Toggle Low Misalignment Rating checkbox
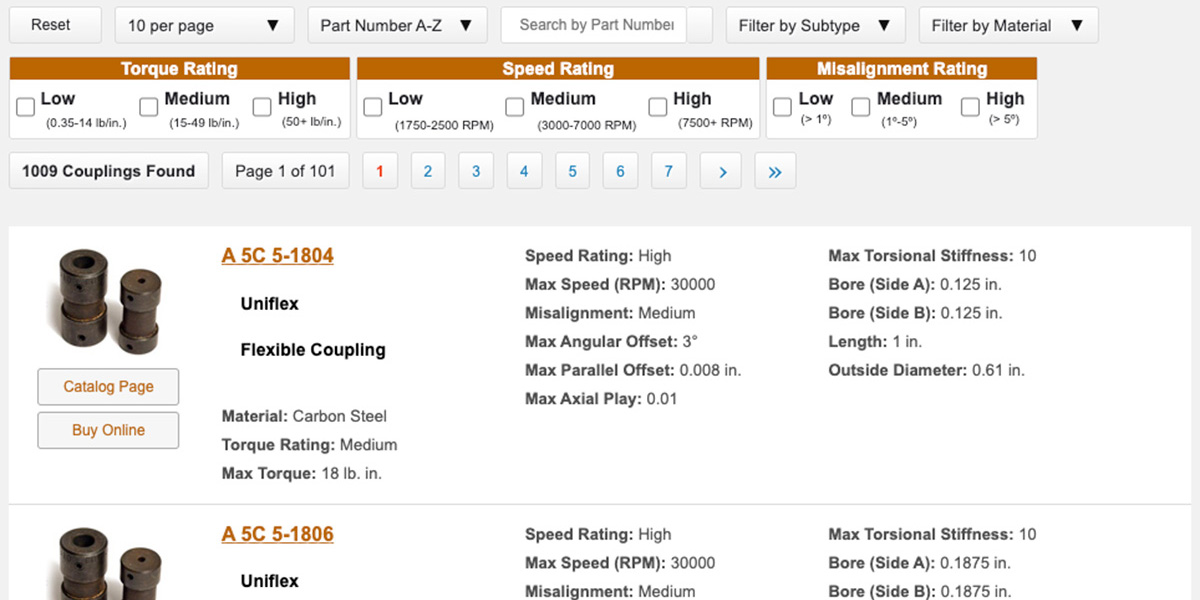The image size is (1200, 600). (782, 107)
